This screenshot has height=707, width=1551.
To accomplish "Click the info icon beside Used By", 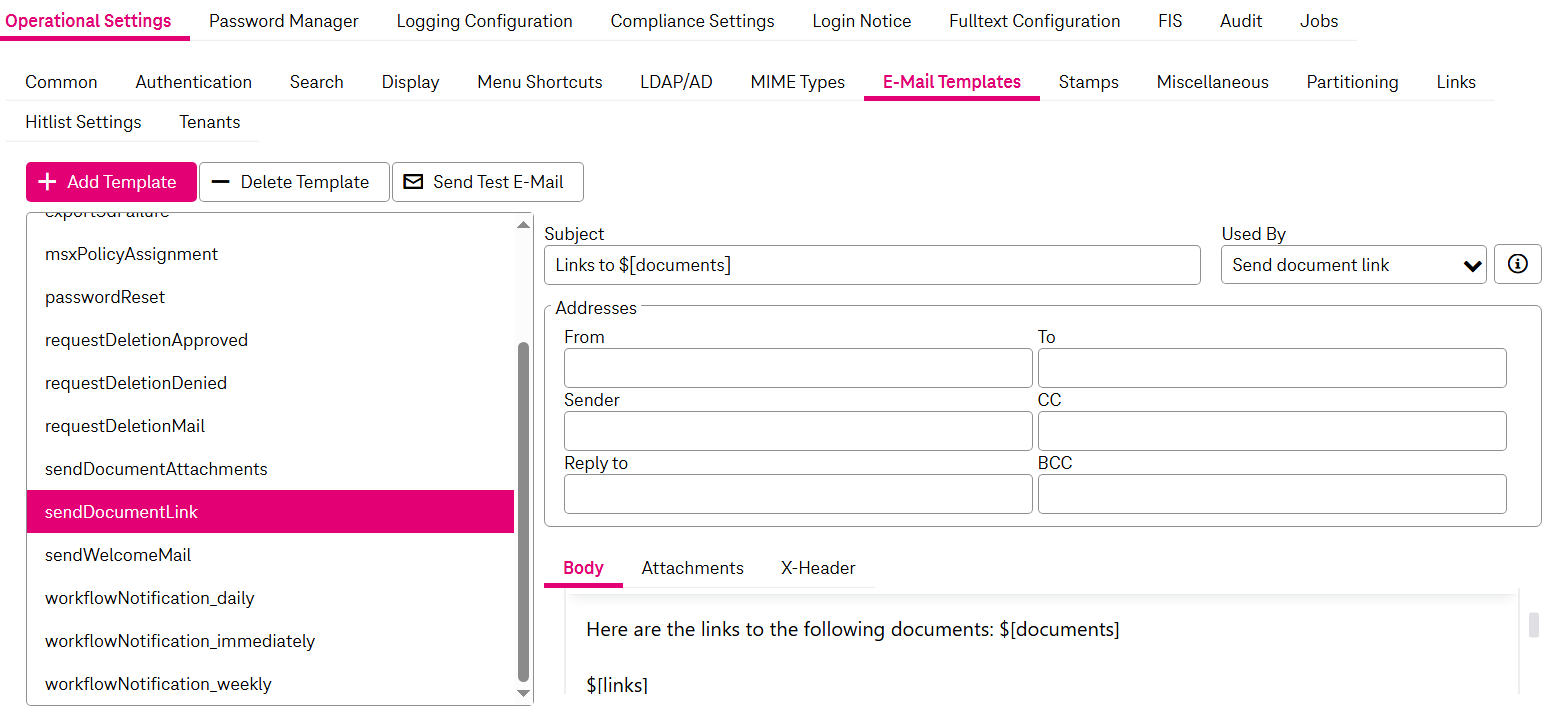I will click(x=1517, y=265).
